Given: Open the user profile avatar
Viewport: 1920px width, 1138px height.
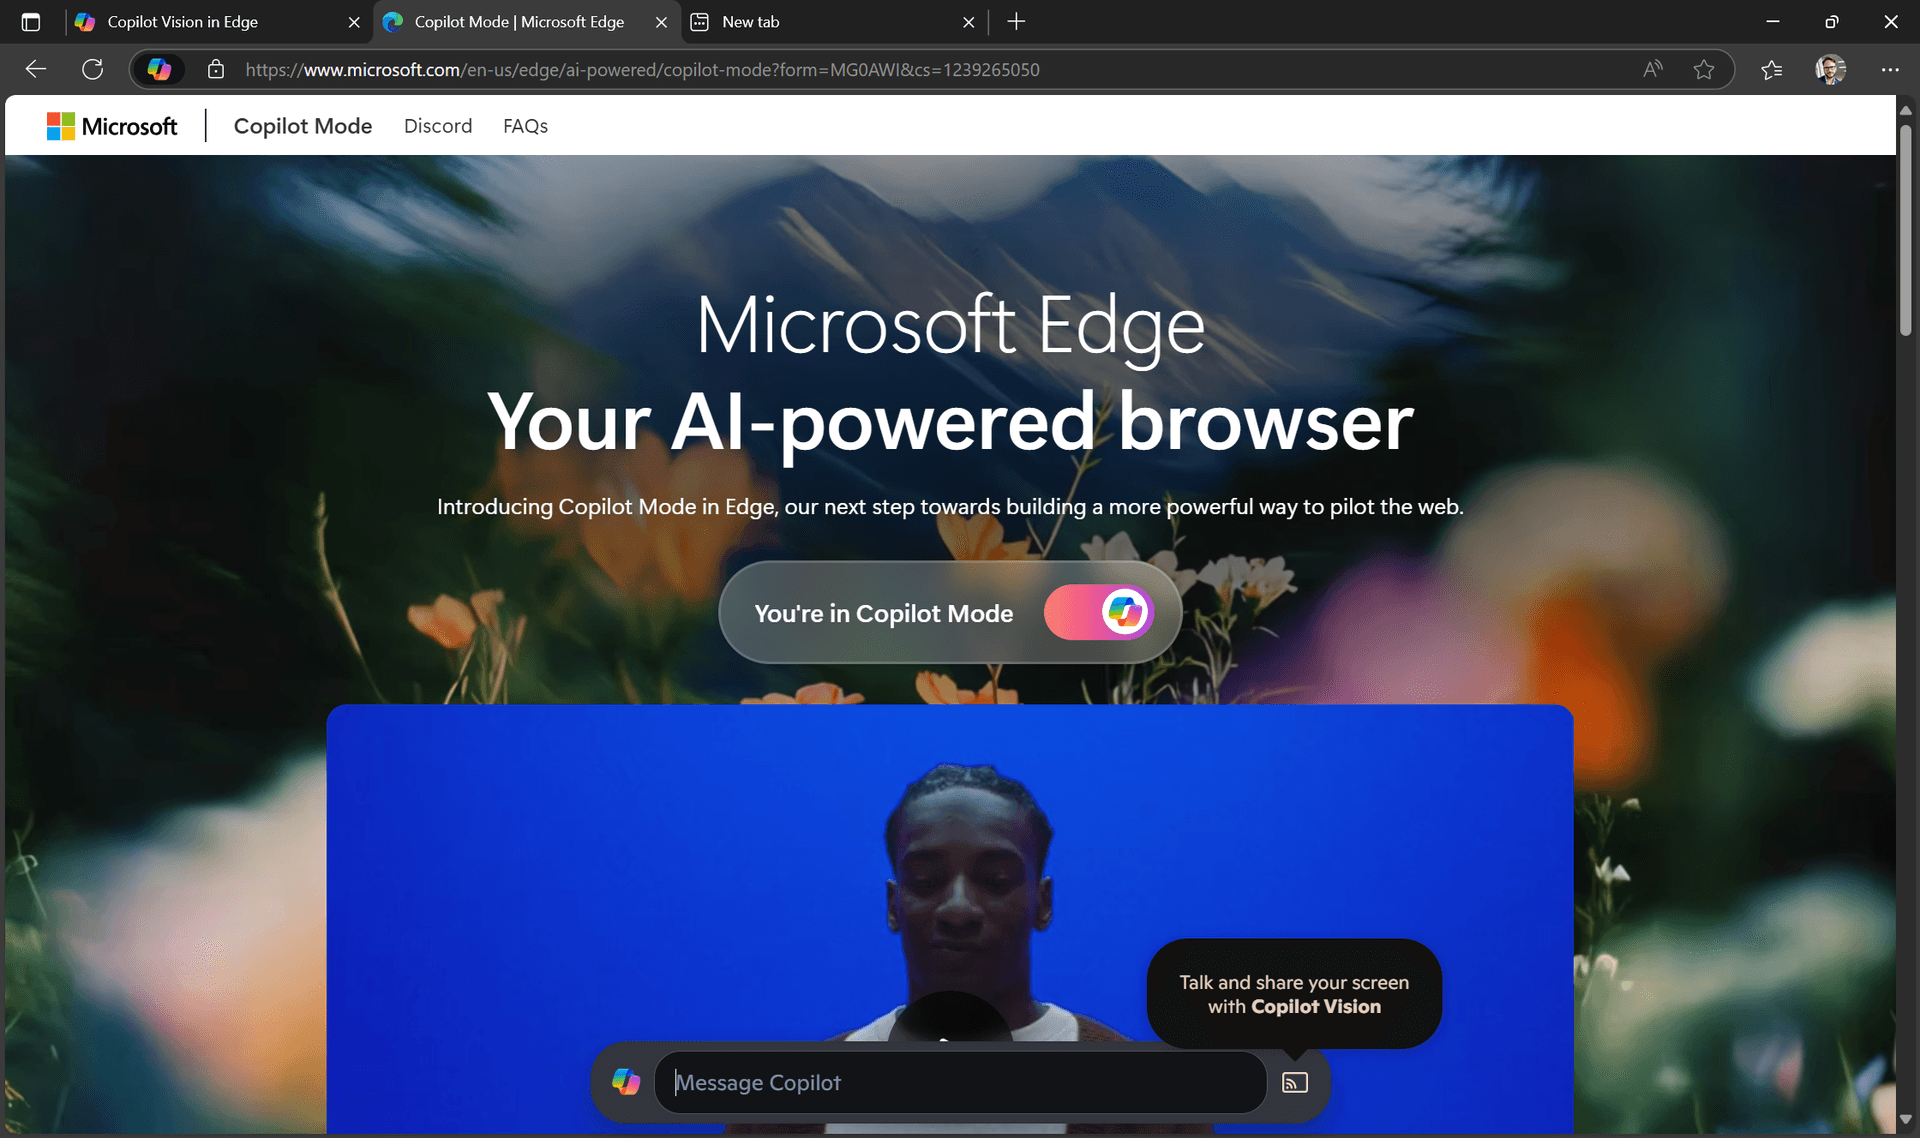Looking at the screenshot, I should [1830, 69].
